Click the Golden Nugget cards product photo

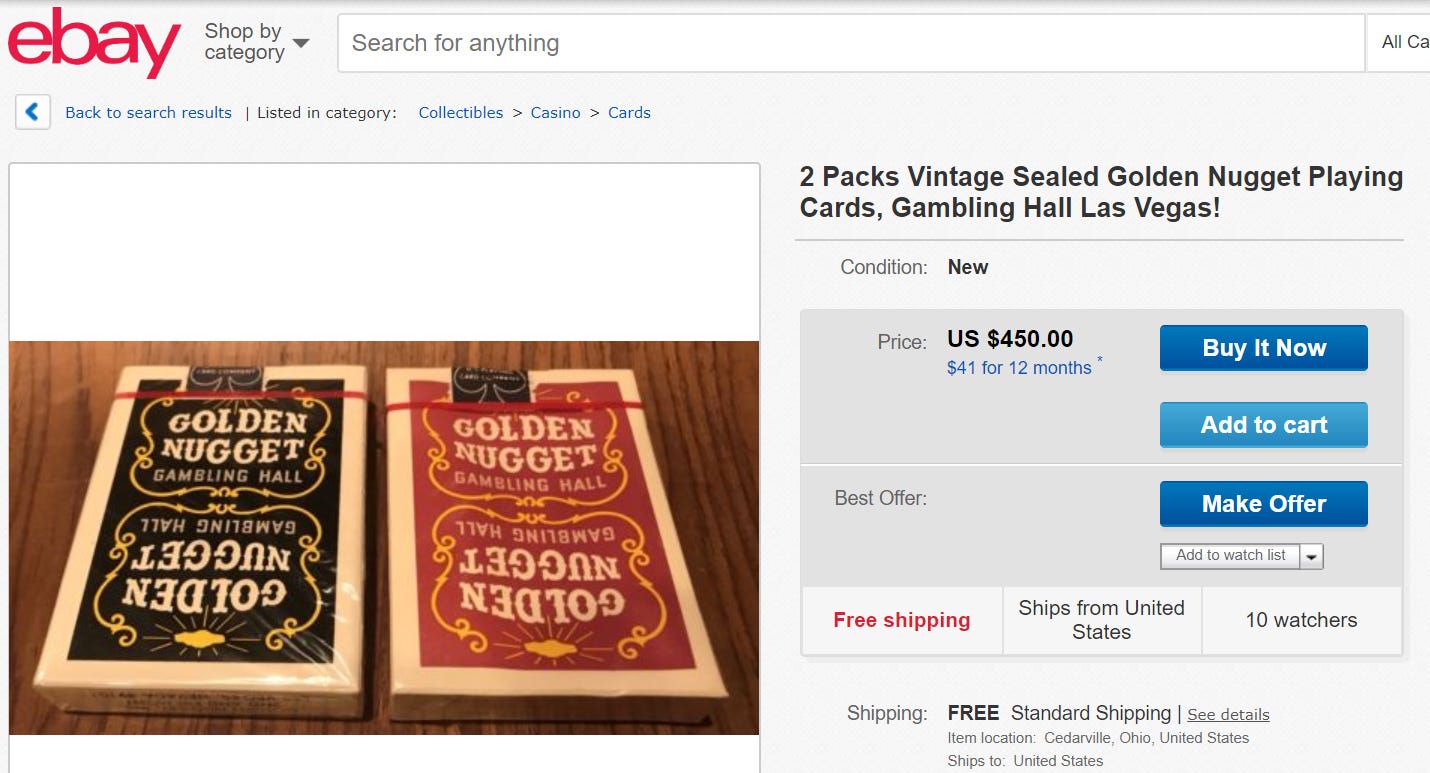point(384,538)
